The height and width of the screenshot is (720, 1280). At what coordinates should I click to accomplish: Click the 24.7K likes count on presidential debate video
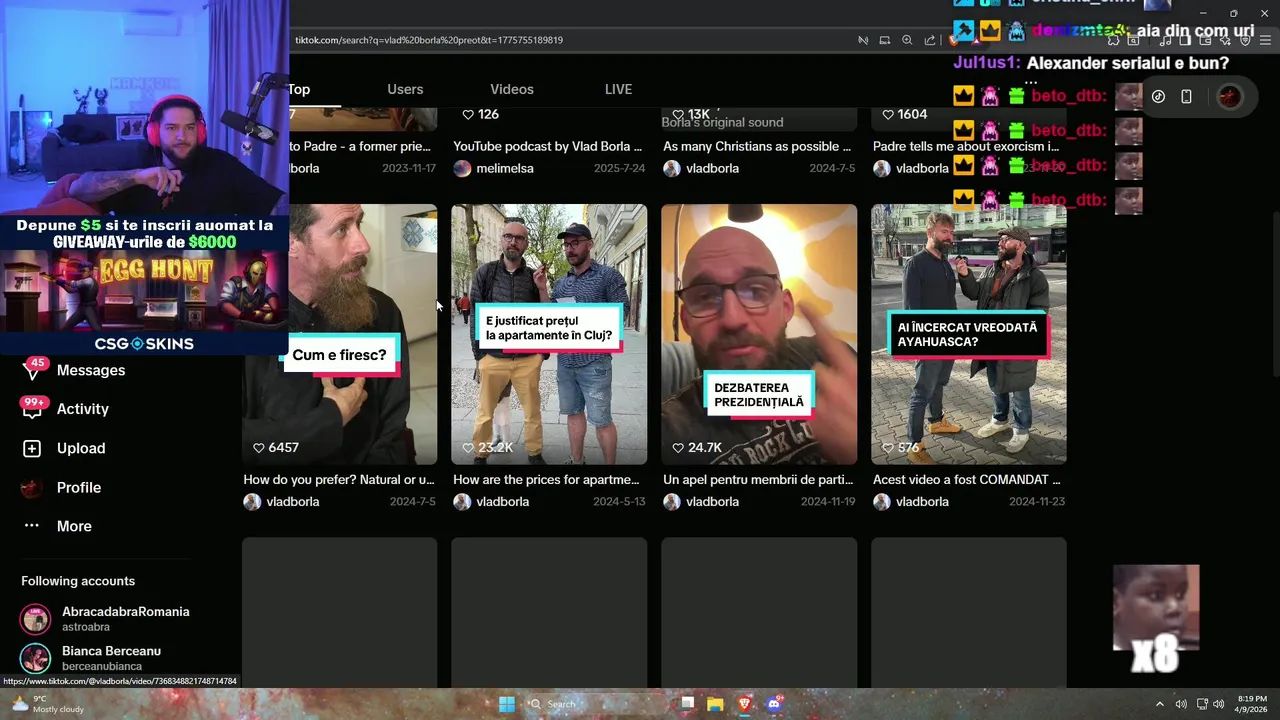(697, 448)
